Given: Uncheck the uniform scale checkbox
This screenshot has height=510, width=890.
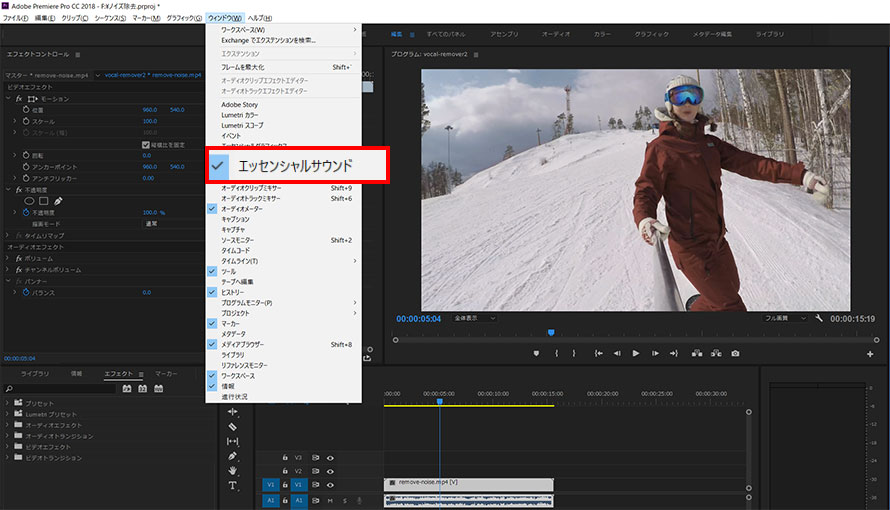Looking at the screenshot, I should pyautogui.click(x=146, y=145).
